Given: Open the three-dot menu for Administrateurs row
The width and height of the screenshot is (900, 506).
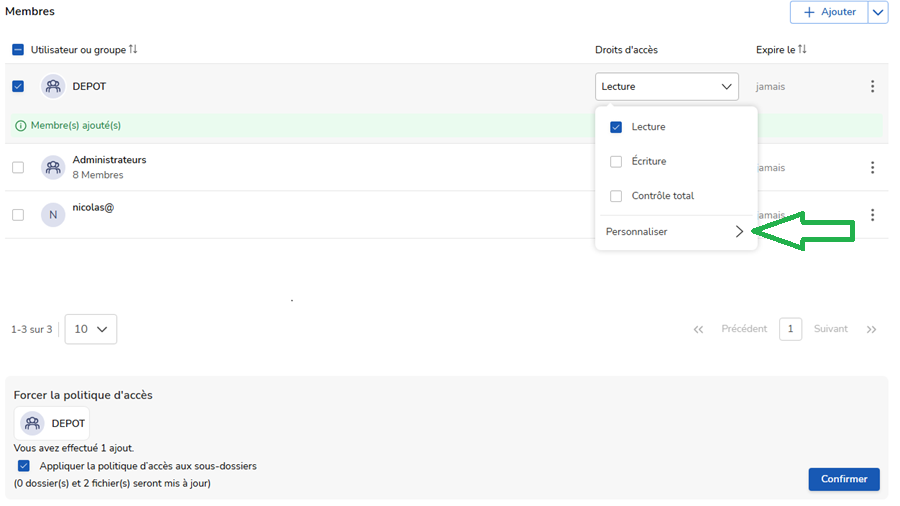Looking at the screenshot, I should pos(872,168).
